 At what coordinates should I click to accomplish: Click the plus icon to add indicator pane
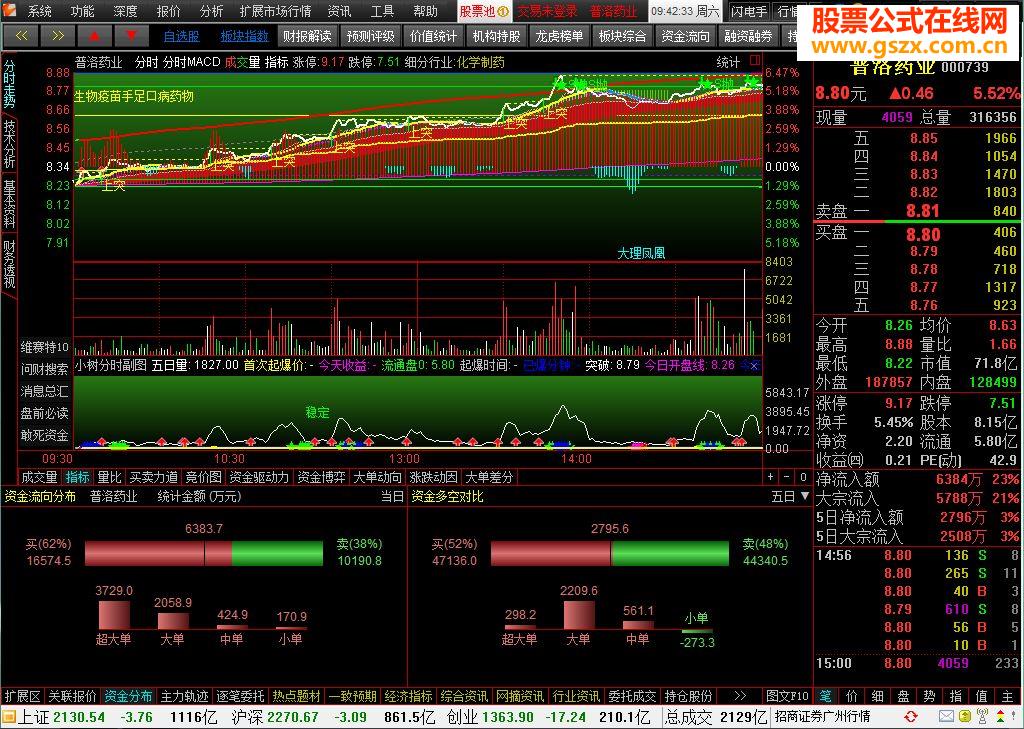tap(771, 477)
